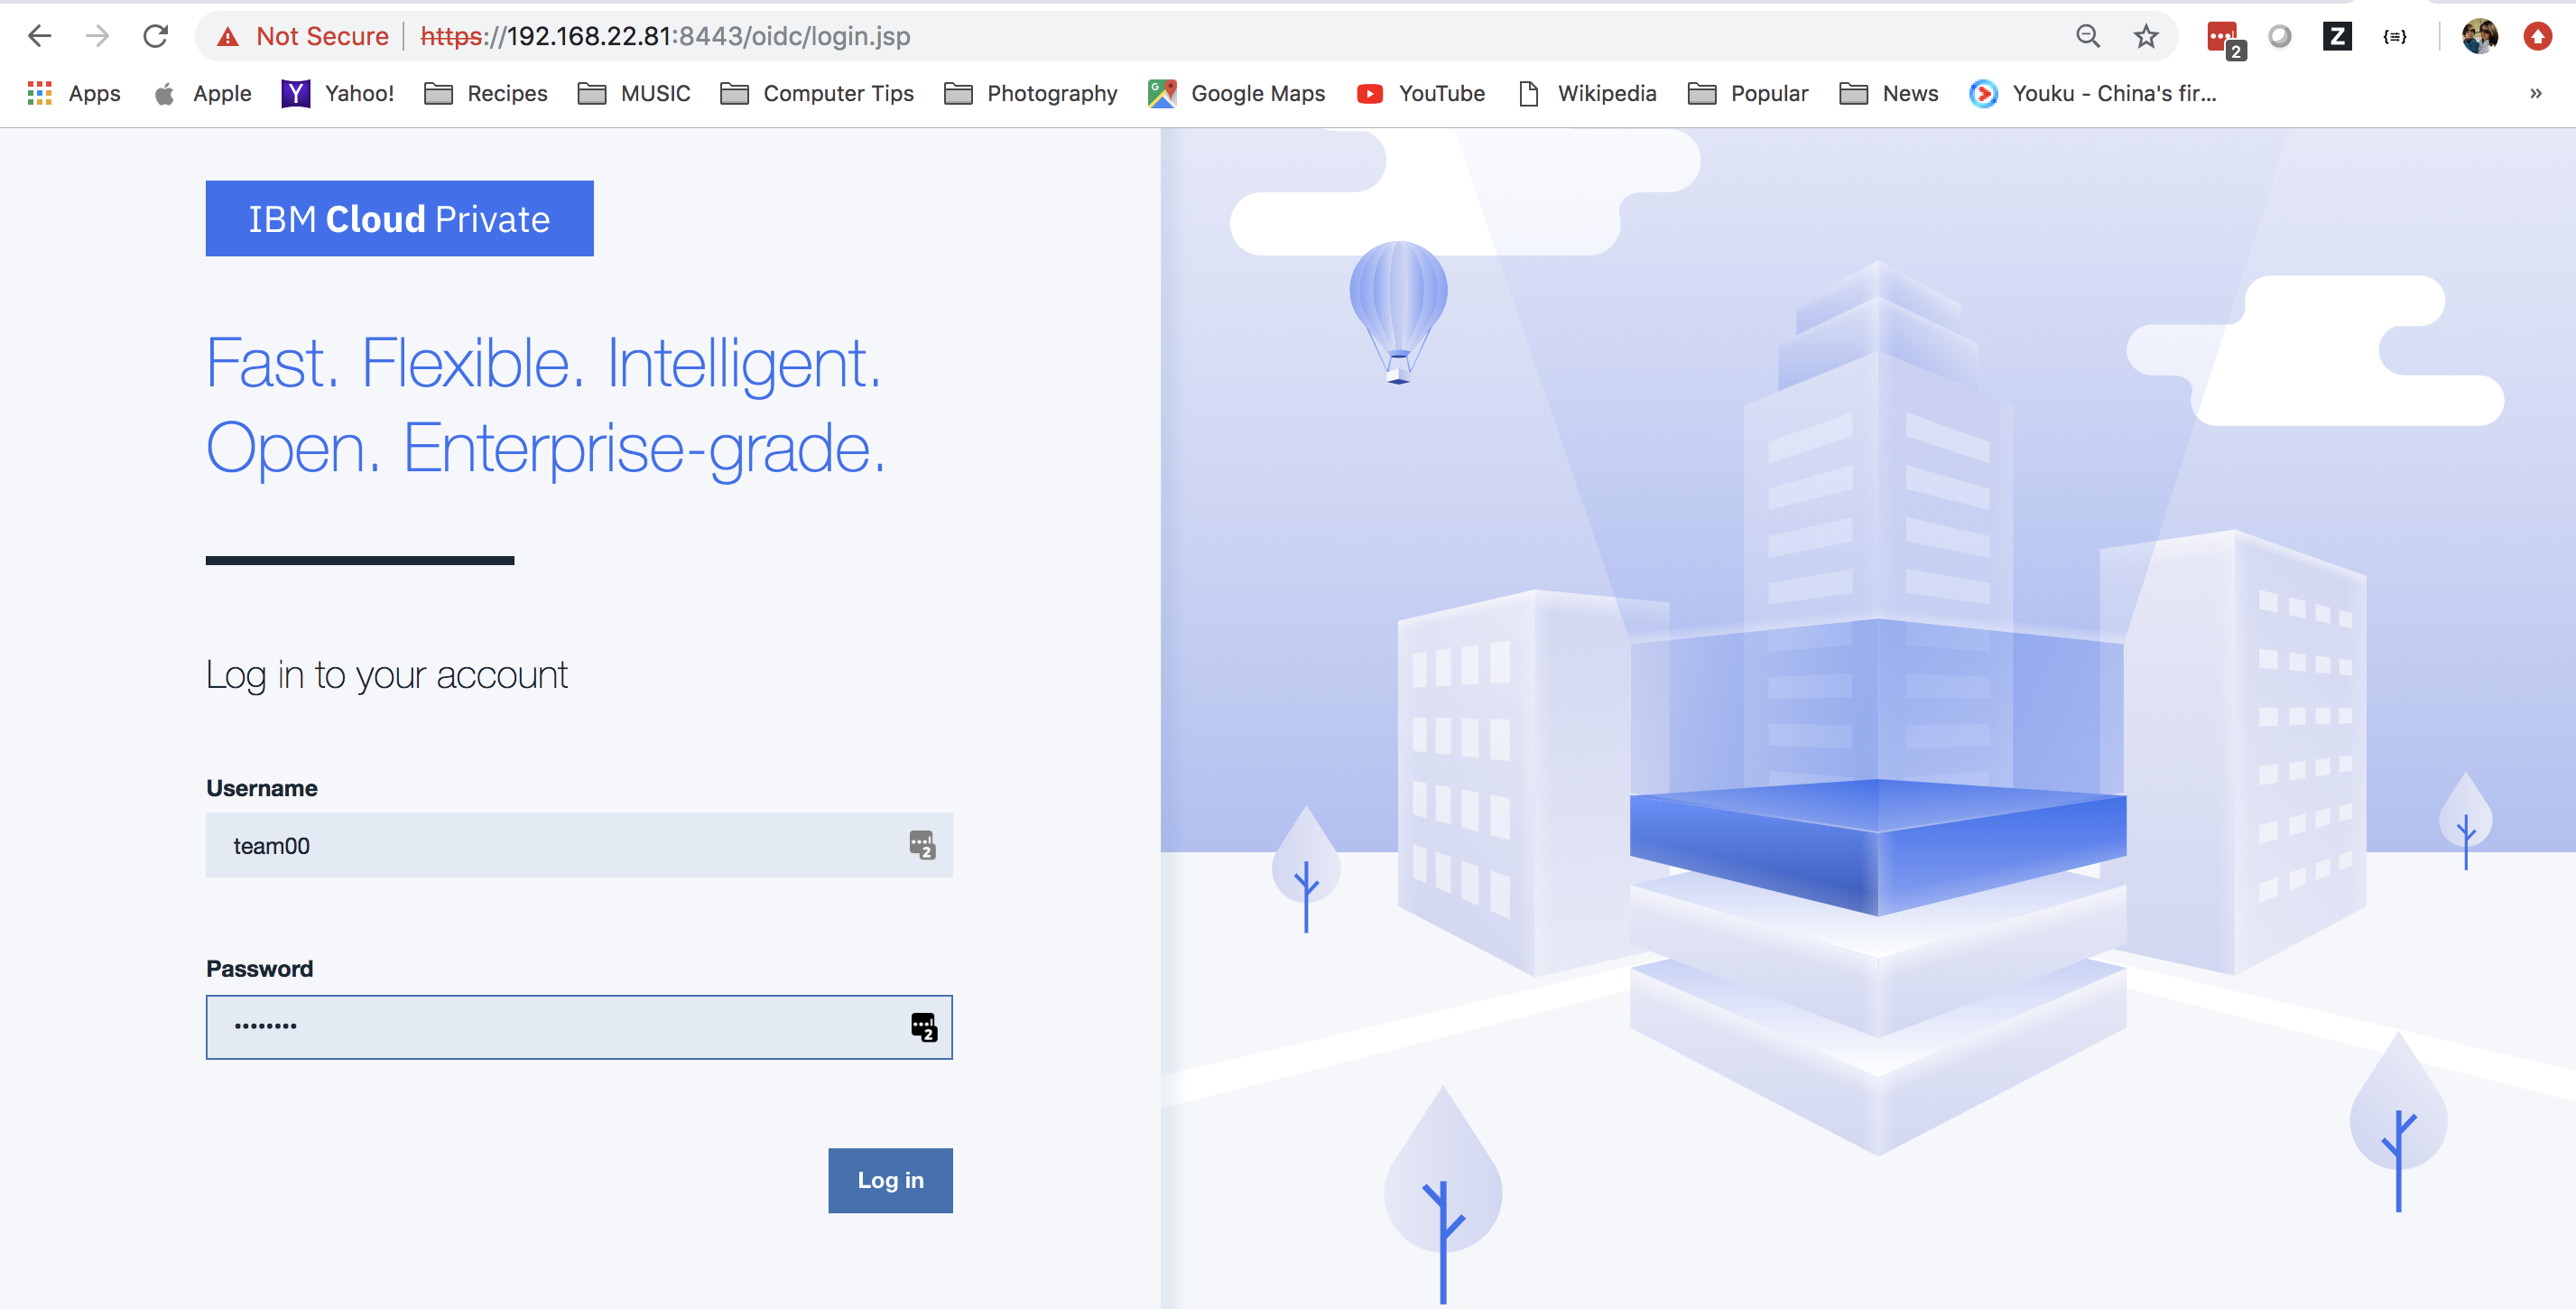
Task: Expand the Computer Tips bookmark folder
Action: pyautogui.click(x=817, y=93)
